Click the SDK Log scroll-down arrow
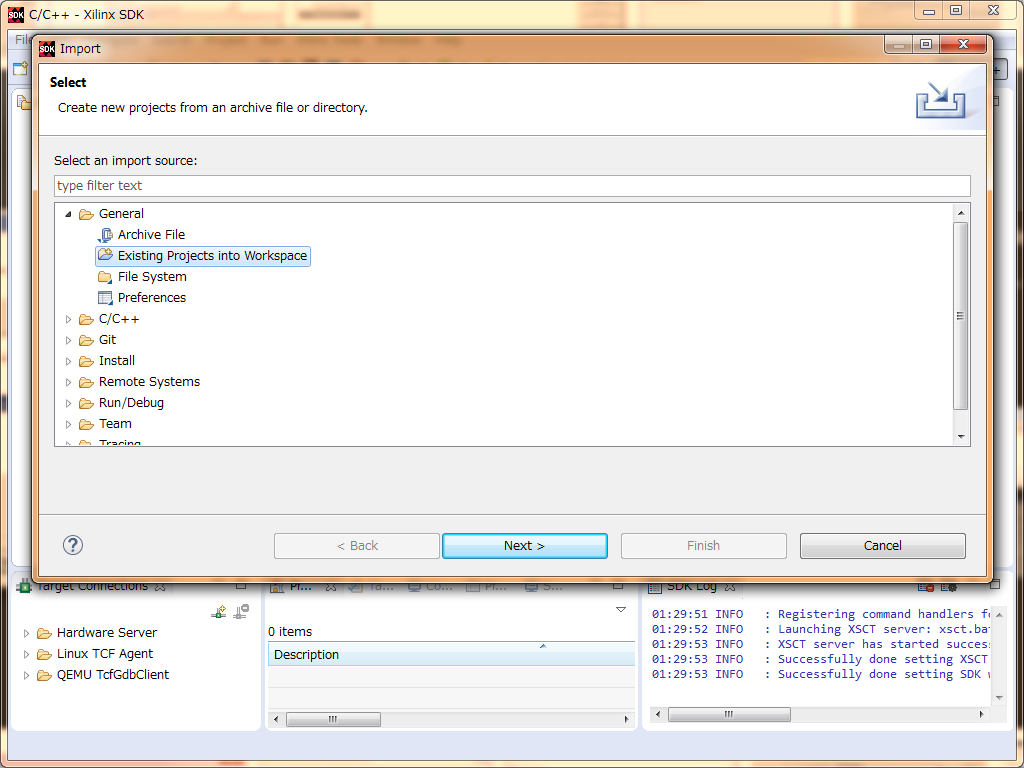This screenshot has width=1024, height=768. (999, 697)
